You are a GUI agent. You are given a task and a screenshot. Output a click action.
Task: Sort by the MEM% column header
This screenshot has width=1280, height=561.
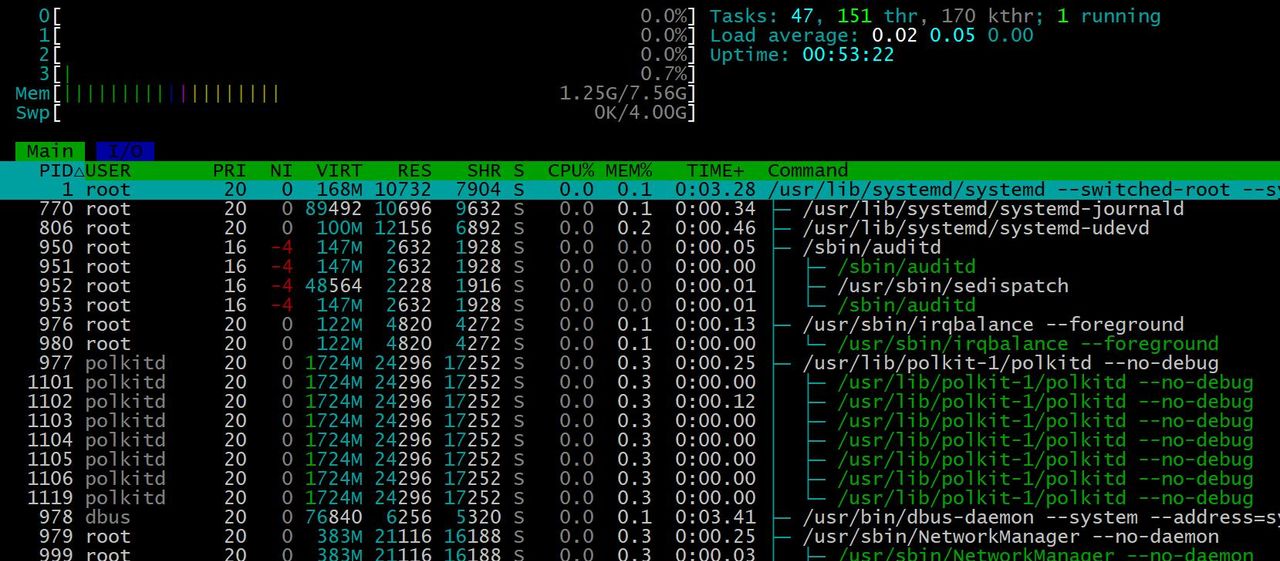point(628,170)
